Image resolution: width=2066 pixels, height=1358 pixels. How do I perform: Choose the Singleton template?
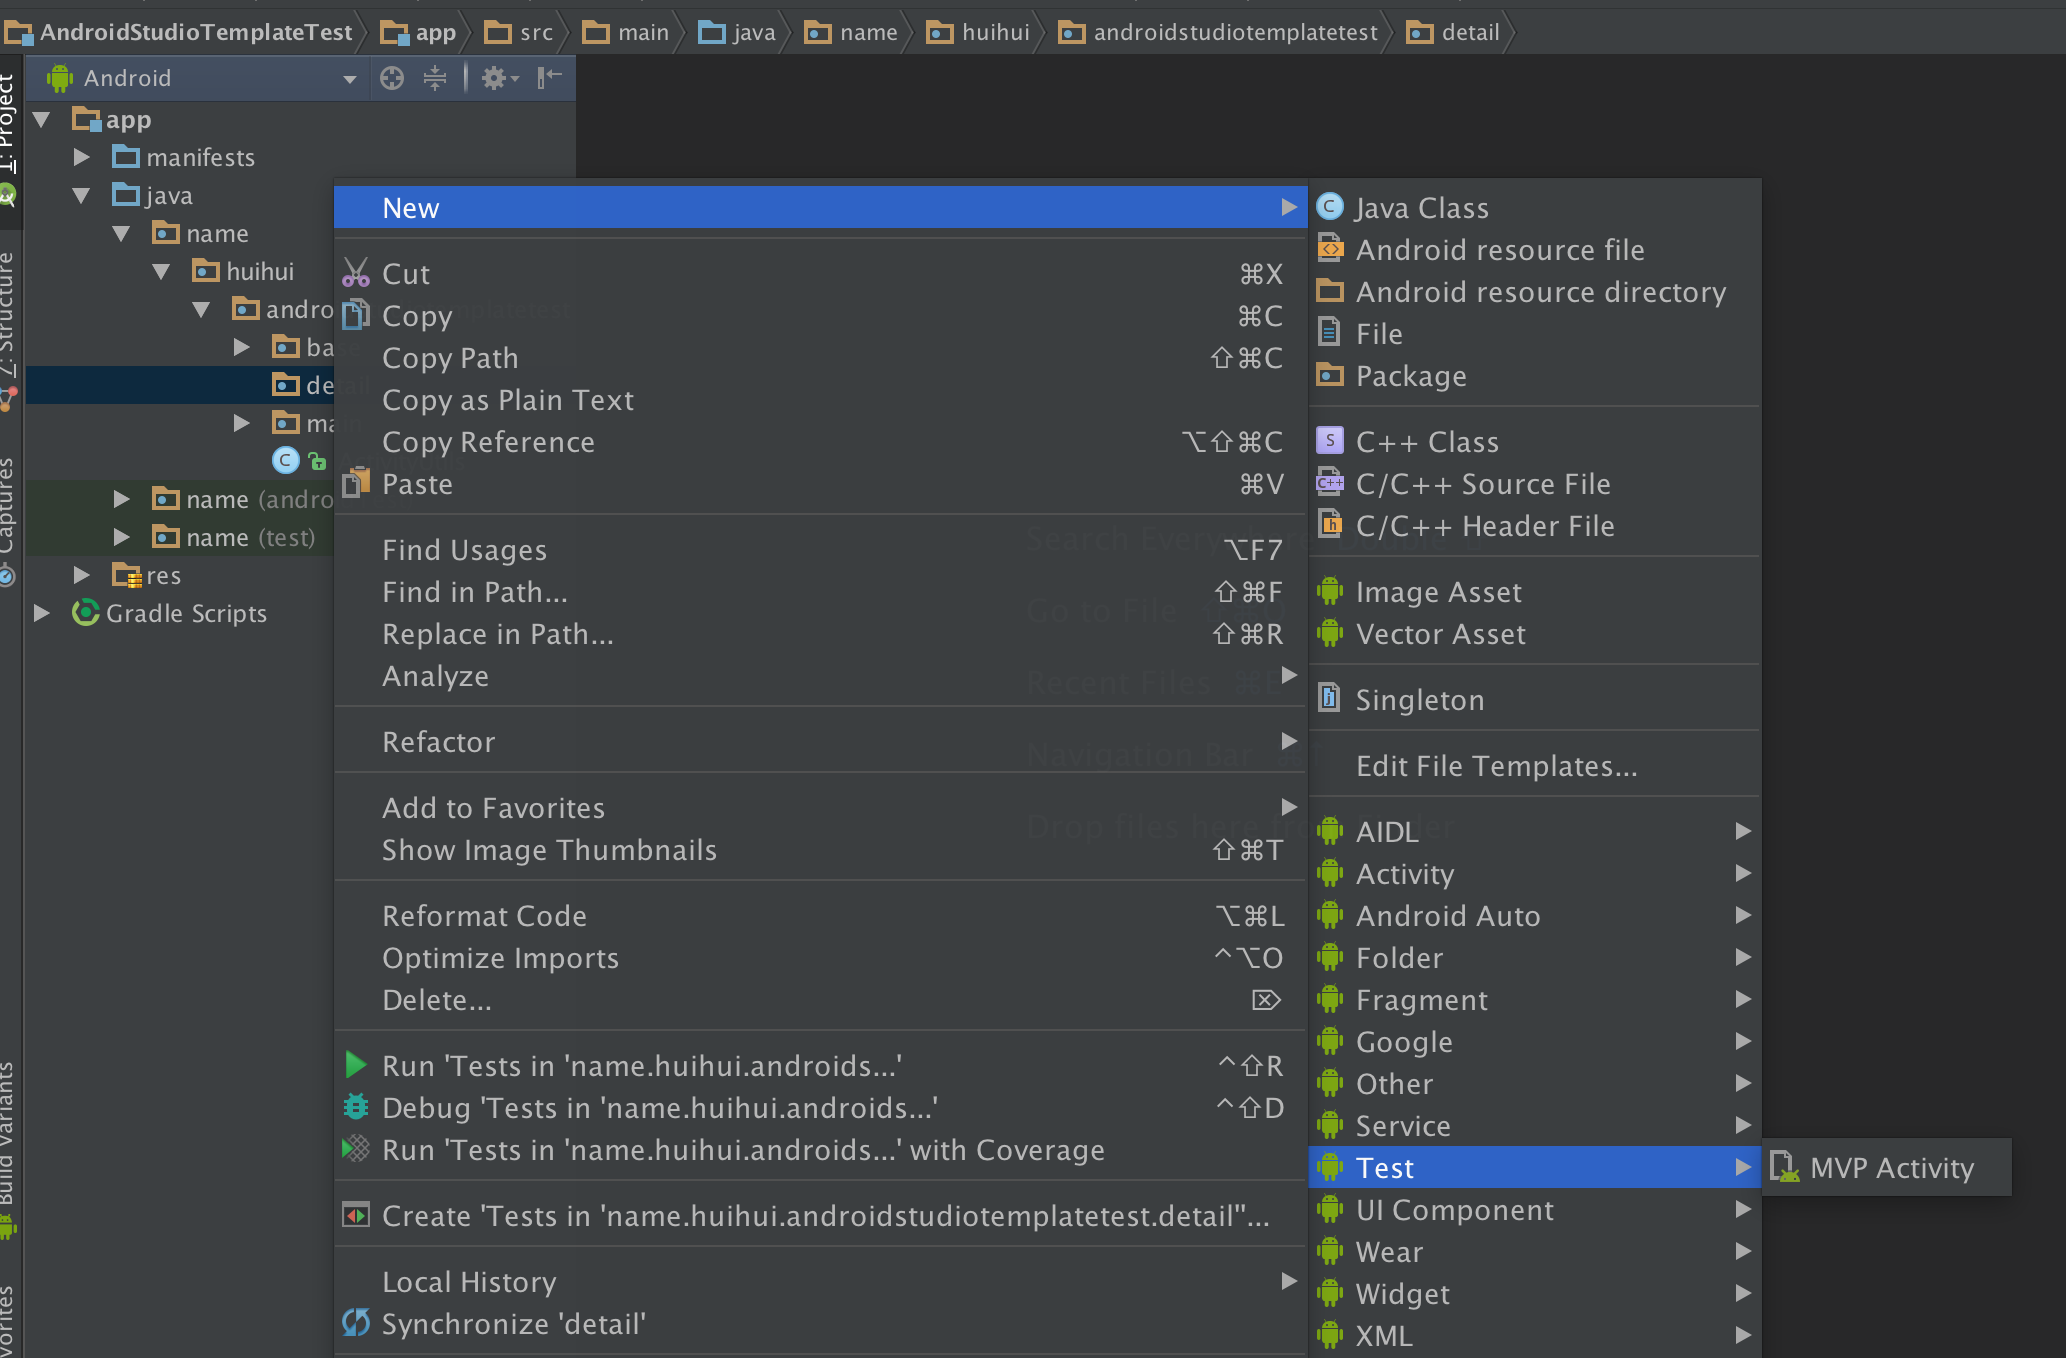pos(1534,700)
